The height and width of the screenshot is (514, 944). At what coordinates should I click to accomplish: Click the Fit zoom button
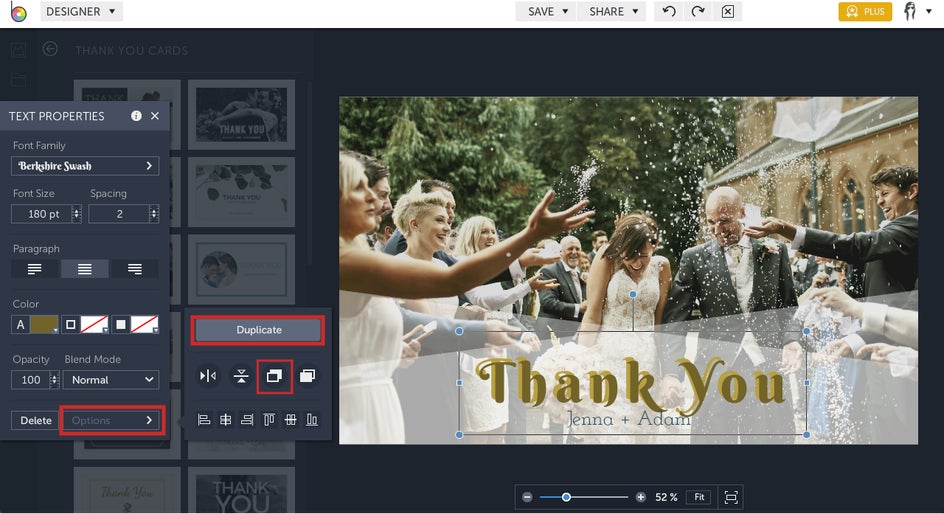click(699, 497)
